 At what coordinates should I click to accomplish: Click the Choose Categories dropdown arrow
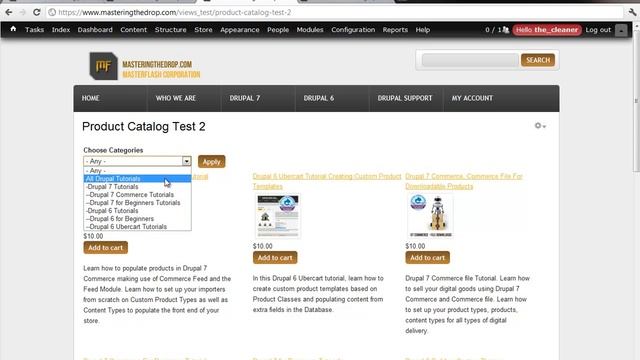[186, 161]
